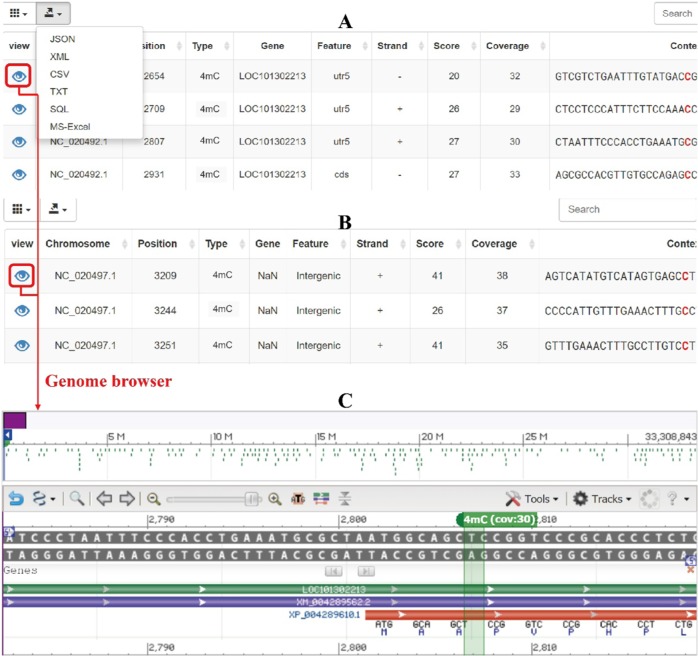Sort table B by Position column

165,244
